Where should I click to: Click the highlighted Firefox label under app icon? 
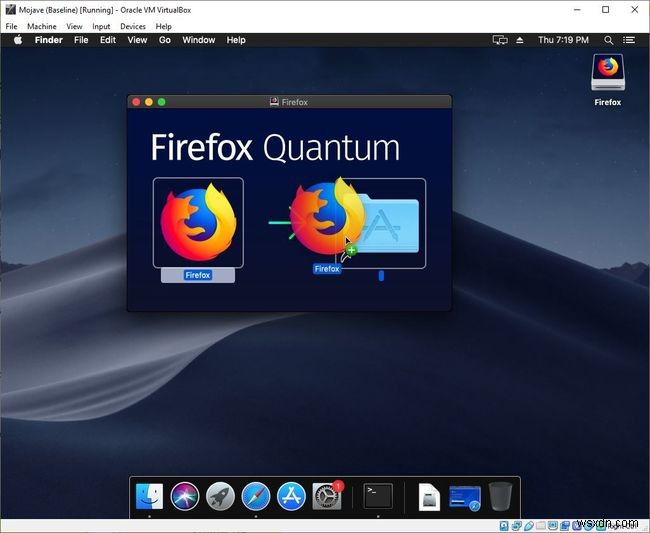198,275
